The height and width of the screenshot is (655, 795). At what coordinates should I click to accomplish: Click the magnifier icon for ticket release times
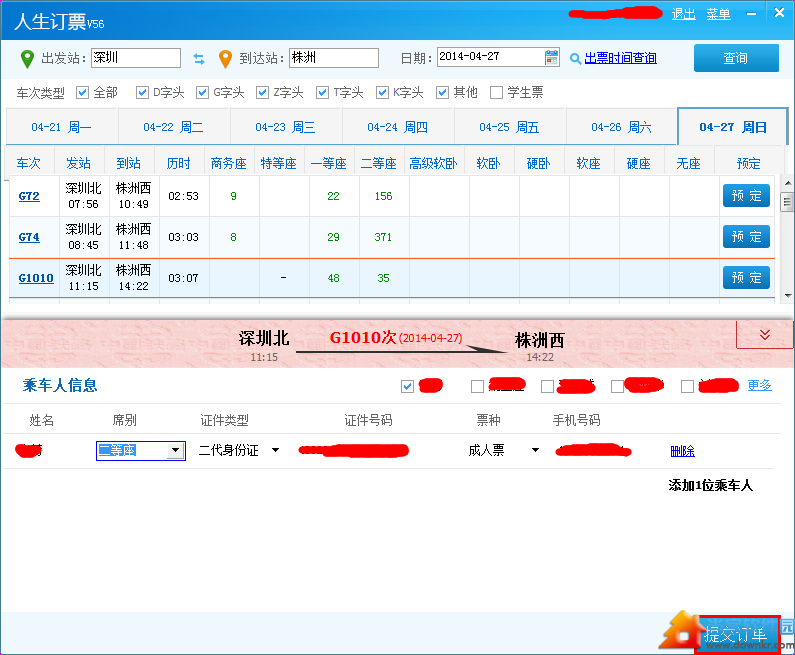click(x=575, y=59)
